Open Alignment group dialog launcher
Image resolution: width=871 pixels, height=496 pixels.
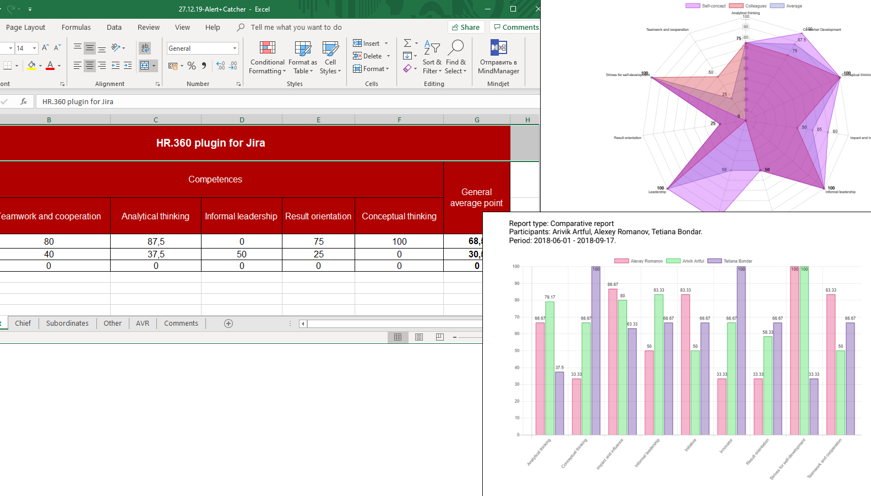158,84
